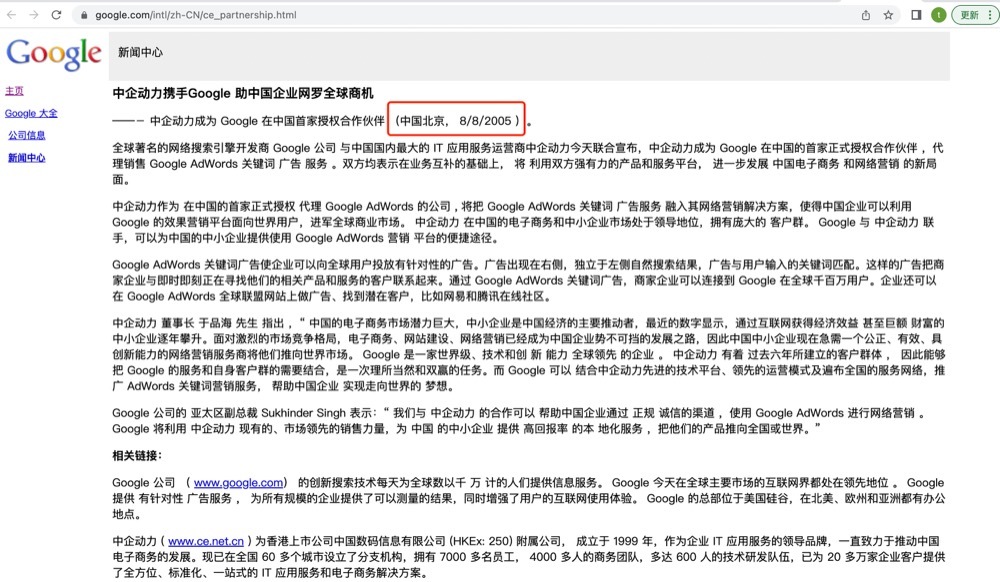
Task: Click the 相关链接 heading
Action: click(137, 456)
